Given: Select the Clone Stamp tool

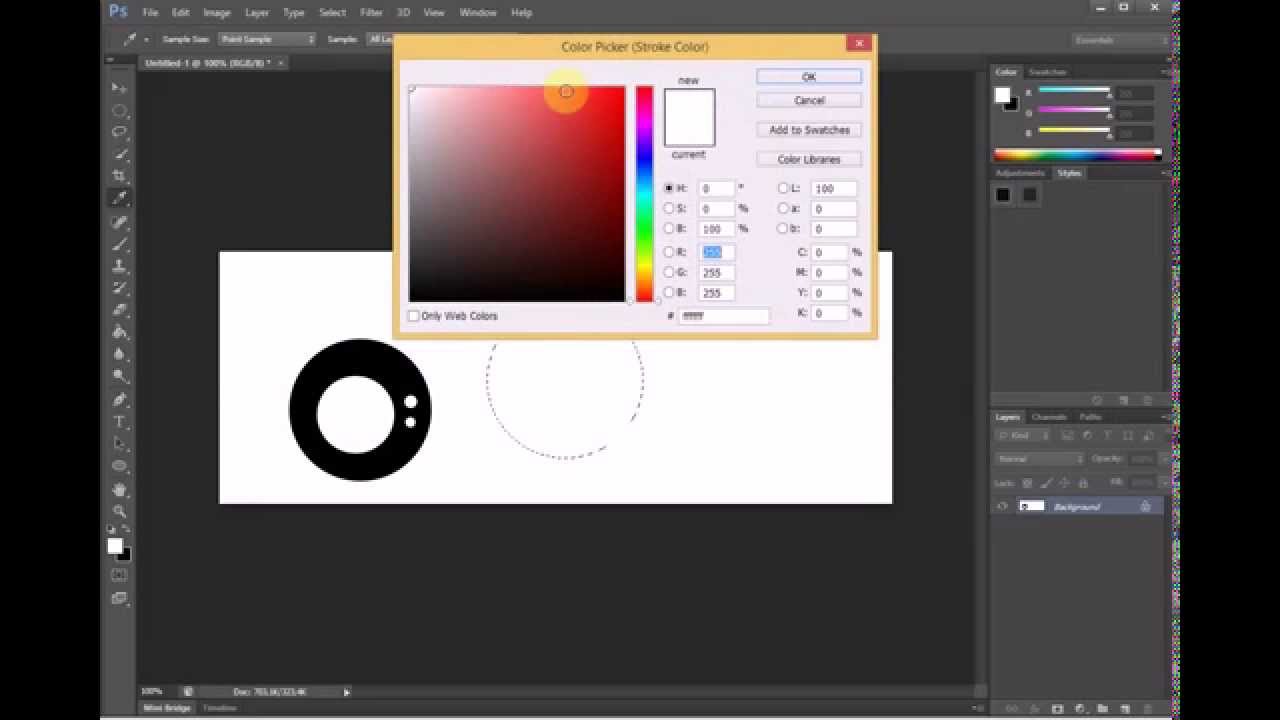Looking at the screenshot, I should [x=119, y=266].
